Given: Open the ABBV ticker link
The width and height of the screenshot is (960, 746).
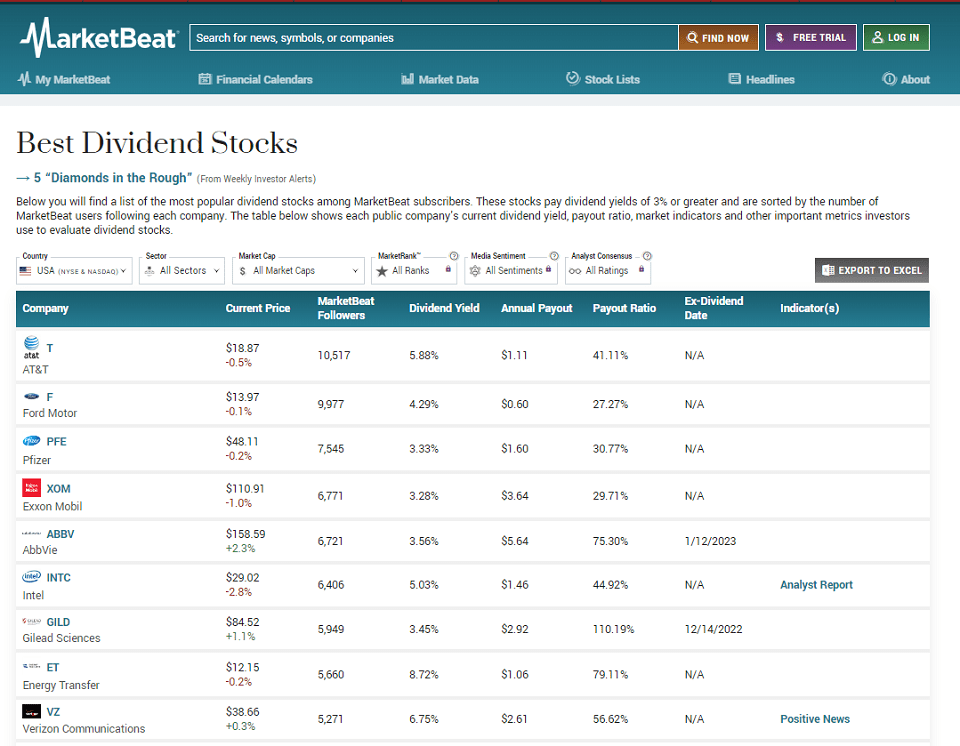Looking at the screenshot, I should (60, 534).
